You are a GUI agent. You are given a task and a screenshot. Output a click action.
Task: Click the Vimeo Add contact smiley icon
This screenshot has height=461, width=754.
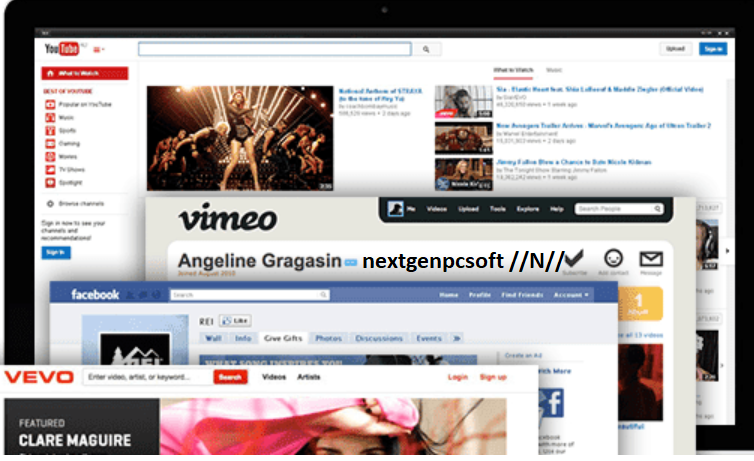[x=614, y=258]
